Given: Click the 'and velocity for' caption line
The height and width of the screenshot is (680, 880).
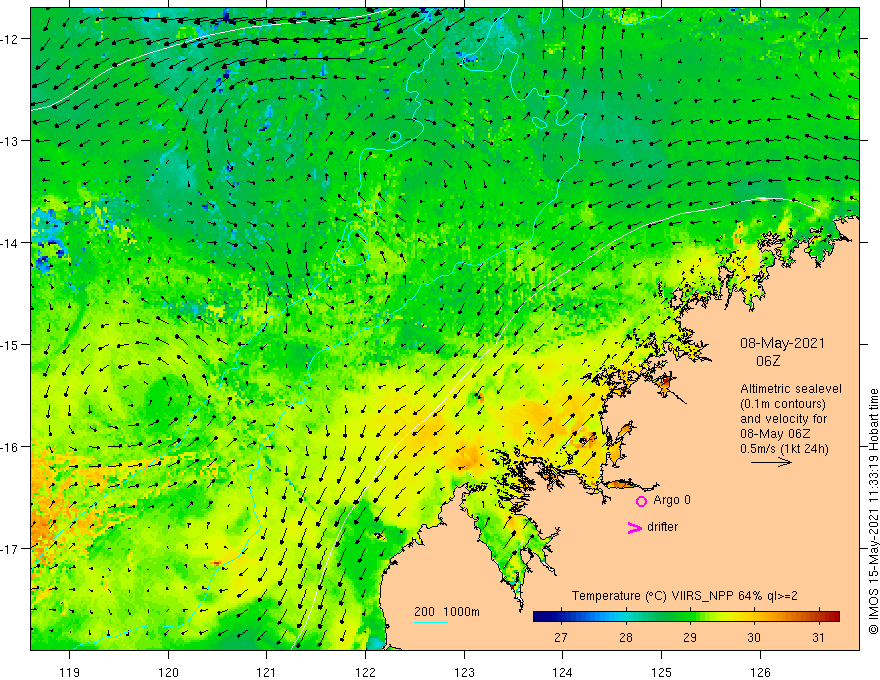Looking at the screenshot, I should pyautogui.click(x=783, y=419).
